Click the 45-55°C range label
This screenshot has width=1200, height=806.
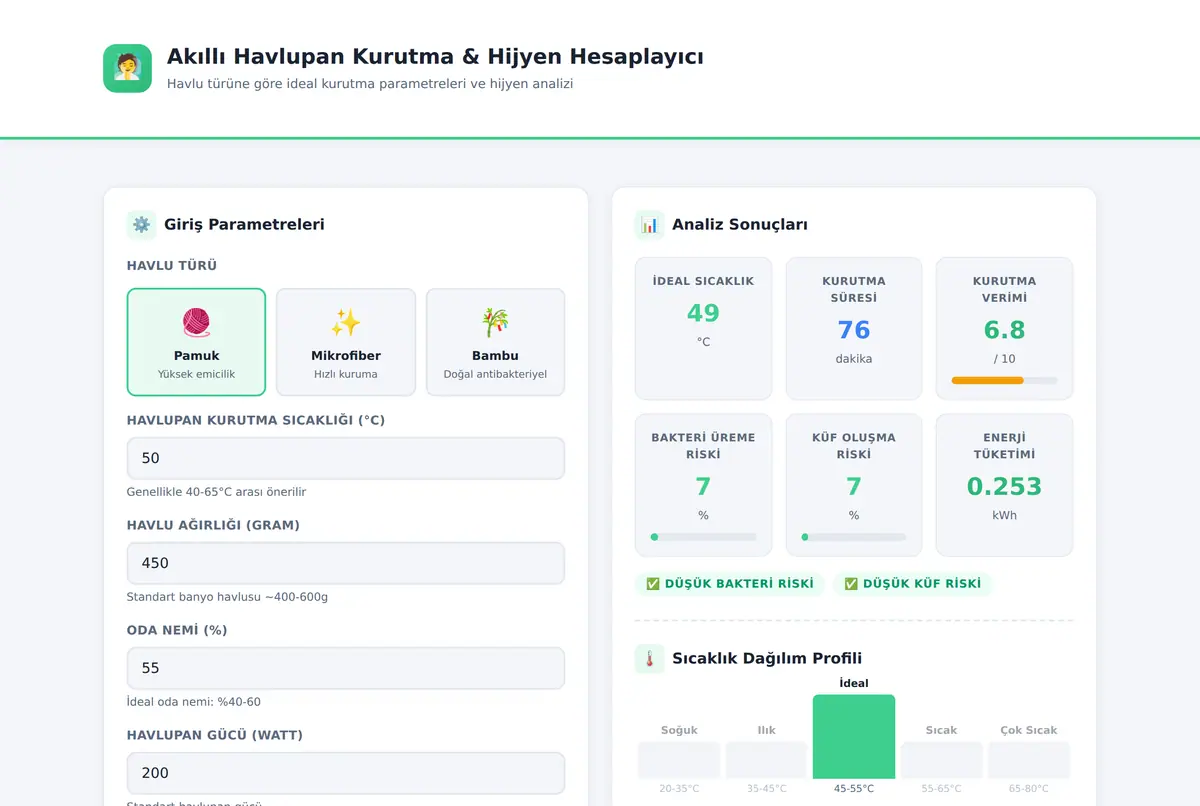pos(854,789)
